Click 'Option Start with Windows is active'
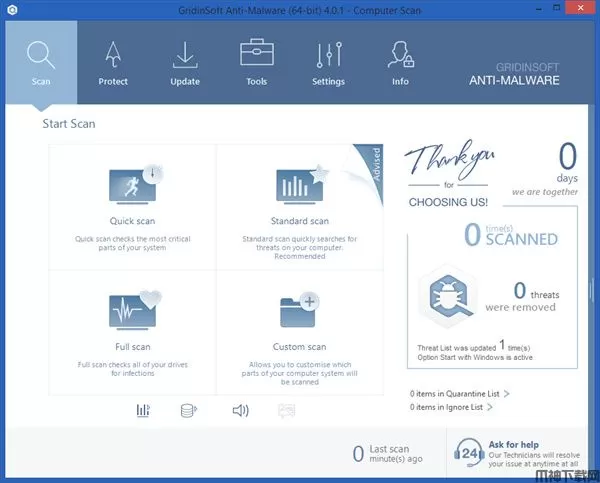The image size is (600, 483). point(475,357)
